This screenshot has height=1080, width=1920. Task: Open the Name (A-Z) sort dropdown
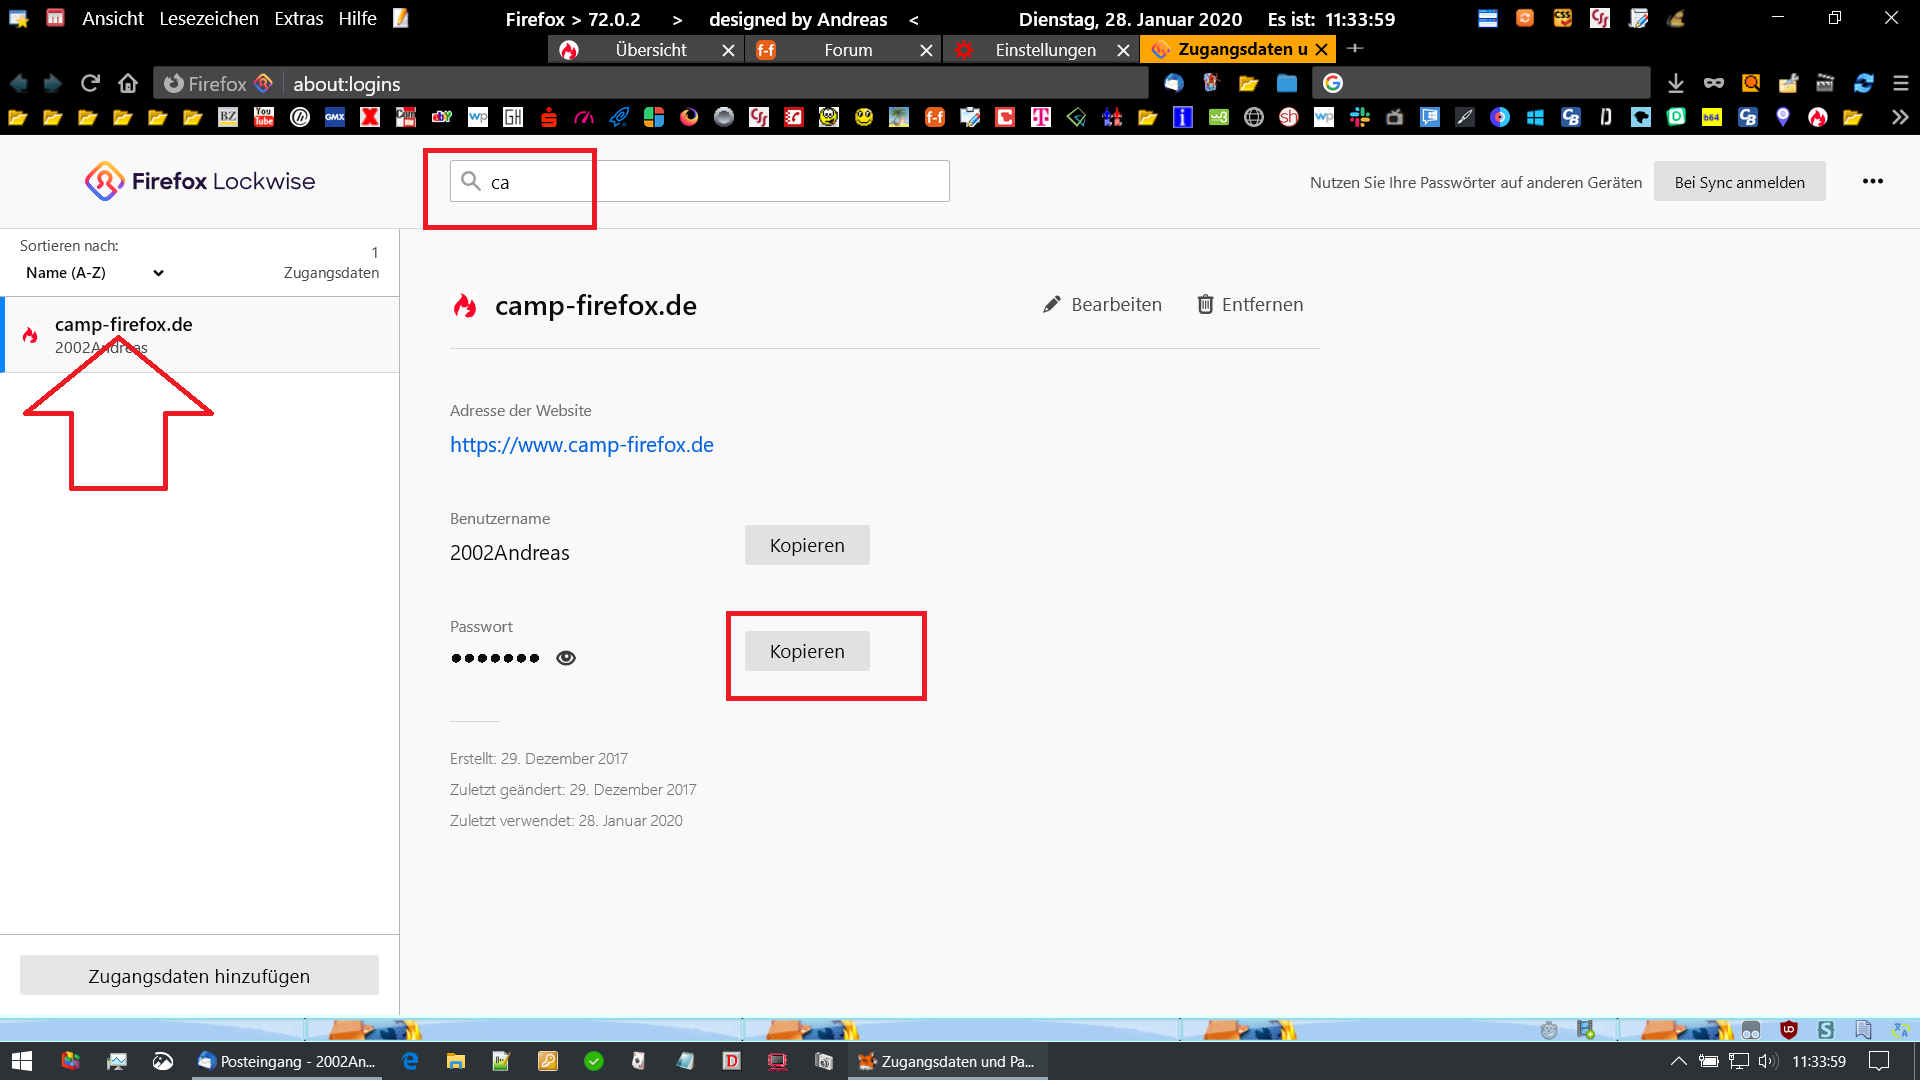(x=94, y=273)
